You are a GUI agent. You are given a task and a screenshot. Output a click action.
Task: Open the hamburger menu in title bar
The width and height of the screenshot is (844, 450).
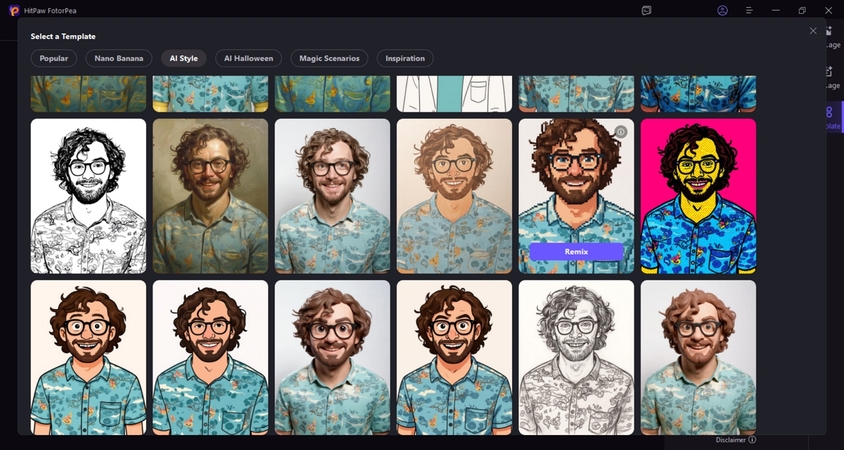(749, 10)
